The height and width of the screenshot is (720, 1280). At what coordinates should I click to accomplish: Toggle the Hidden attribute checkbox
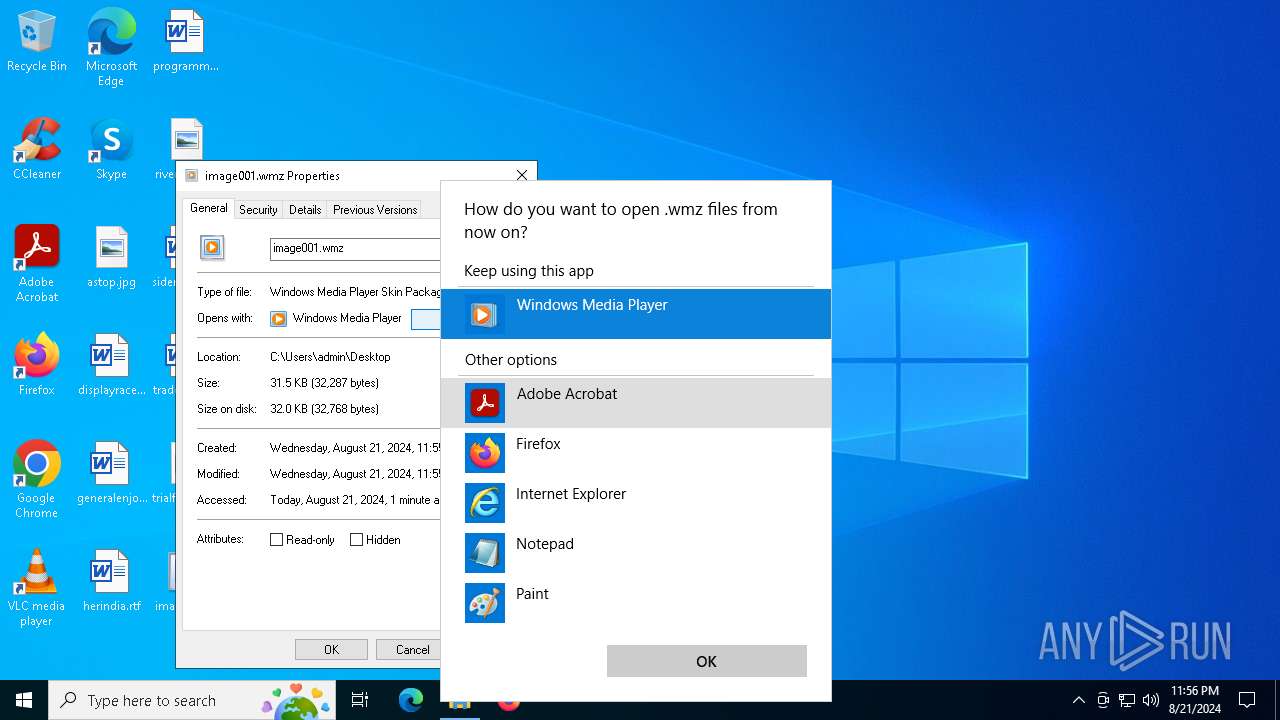pyautogui.click(x=357, y=539)
